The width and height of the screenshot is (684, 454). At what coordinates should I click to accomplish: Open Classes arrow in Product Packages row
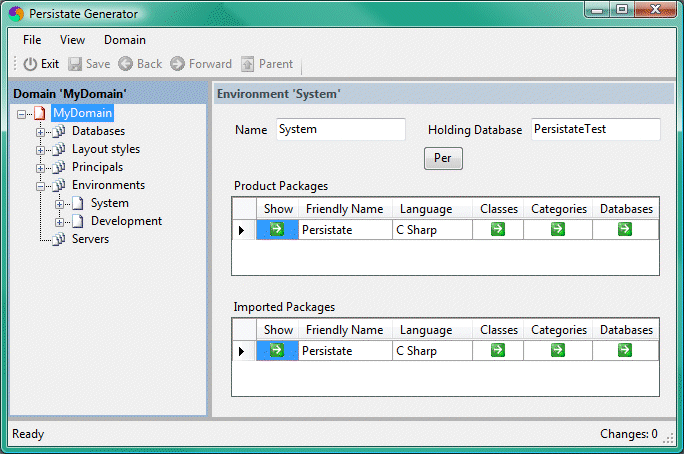pos(498,230)
